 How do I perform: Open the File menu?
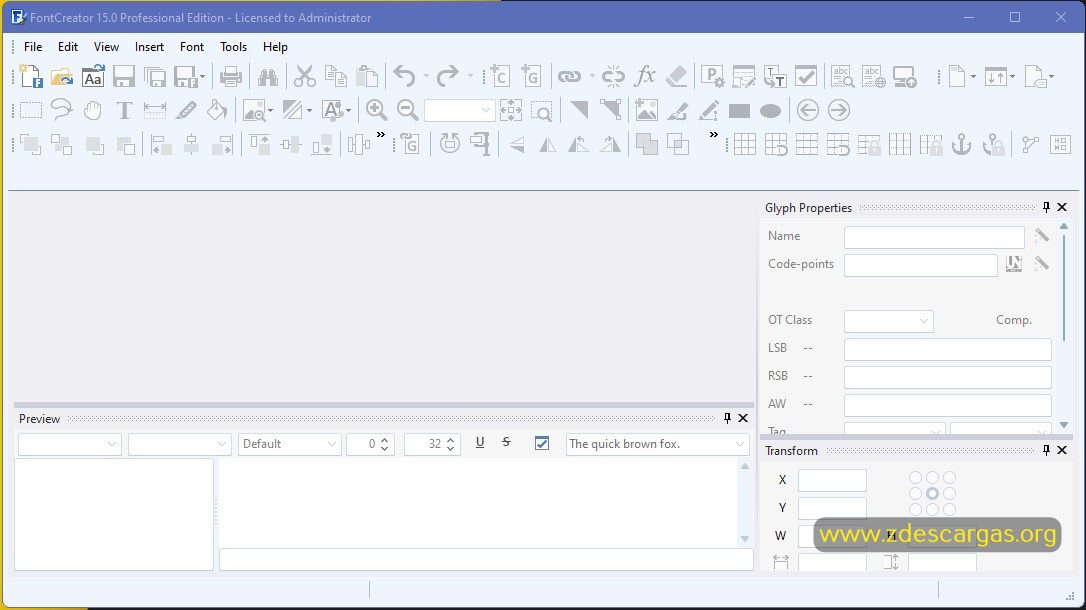coord(33,47)
